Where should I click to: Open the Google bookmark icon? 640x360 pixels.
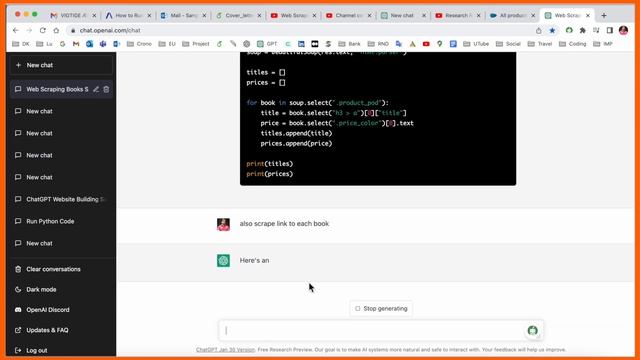point(62,44)
